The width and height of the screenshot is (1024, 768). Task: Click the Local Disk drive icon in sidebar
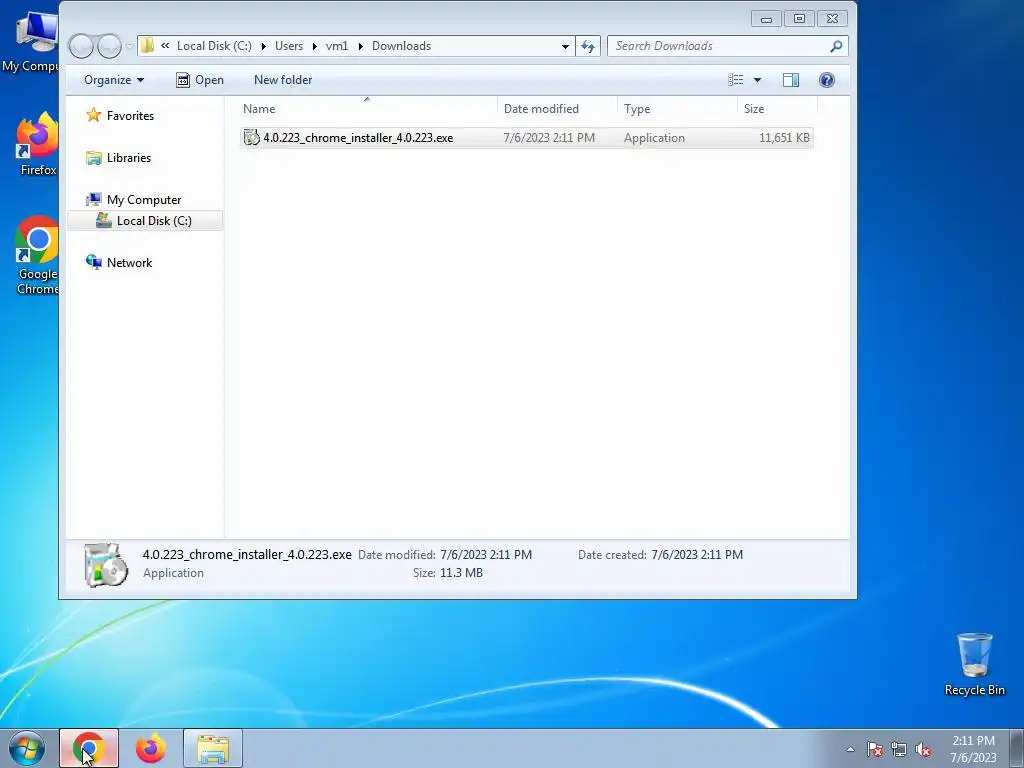[103, 220]
